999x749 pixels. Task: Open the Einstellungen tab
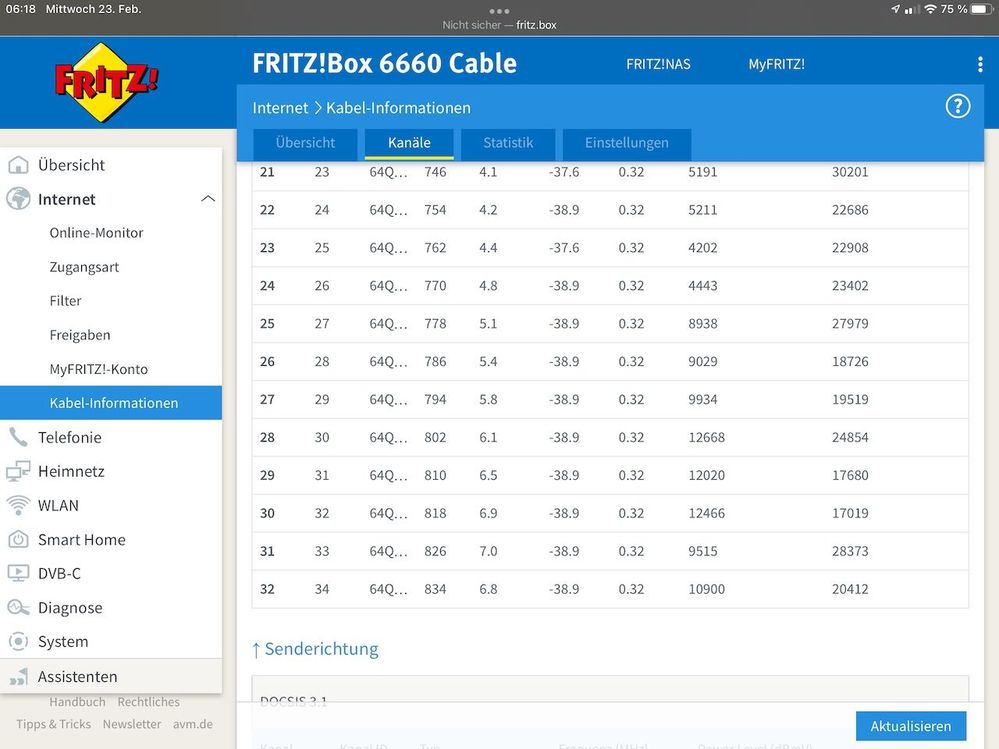click(626, 143)
